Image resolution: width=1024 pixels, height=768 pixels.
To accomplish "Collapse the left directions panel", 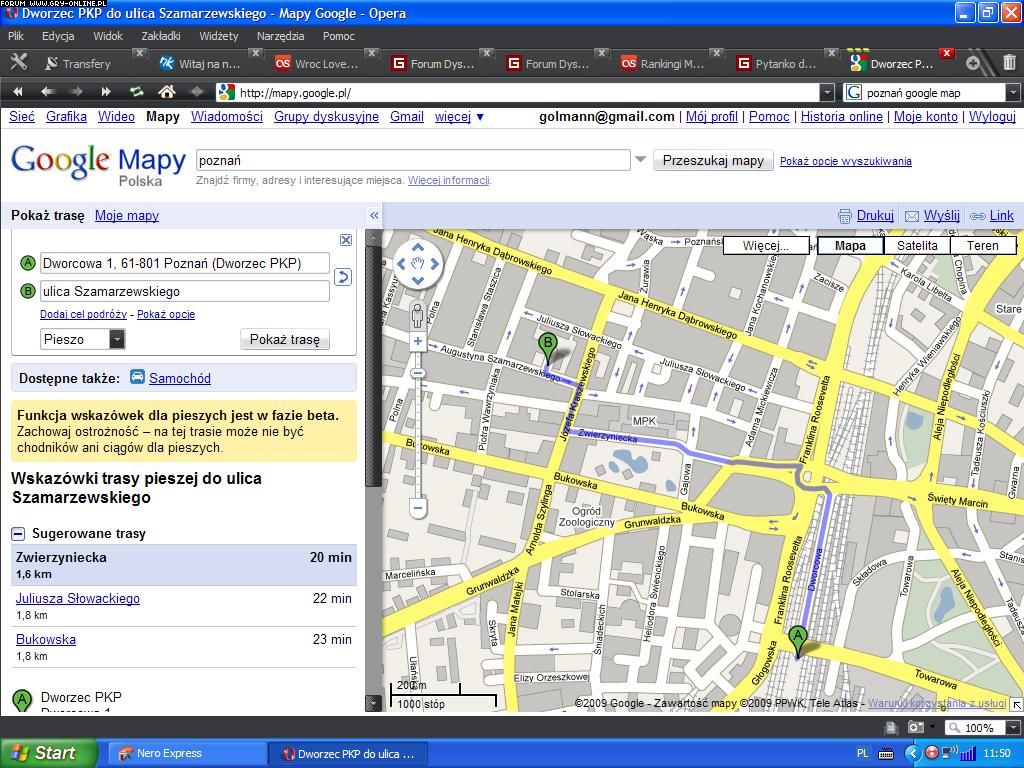I will pyautogui.click(x=374, y=216).
